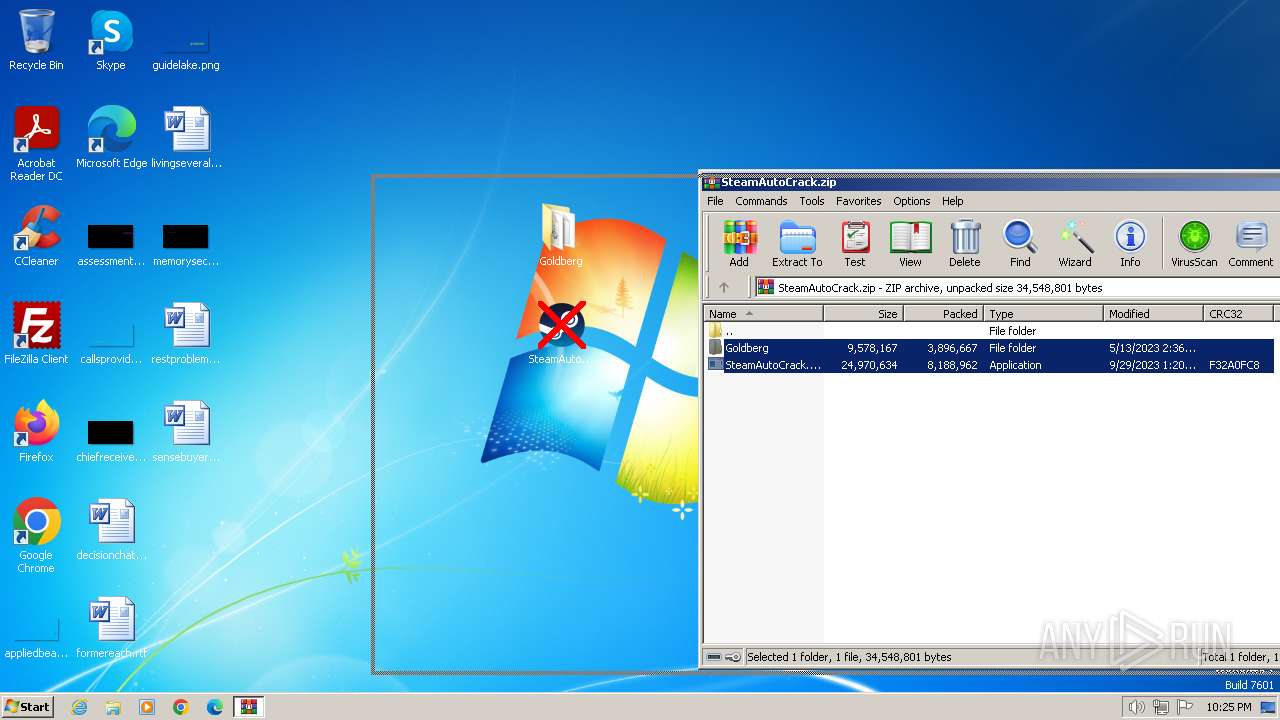Click the Test archive icon
The height and width of the screenshot is (720, 1280).
click(x=855, y=244)
